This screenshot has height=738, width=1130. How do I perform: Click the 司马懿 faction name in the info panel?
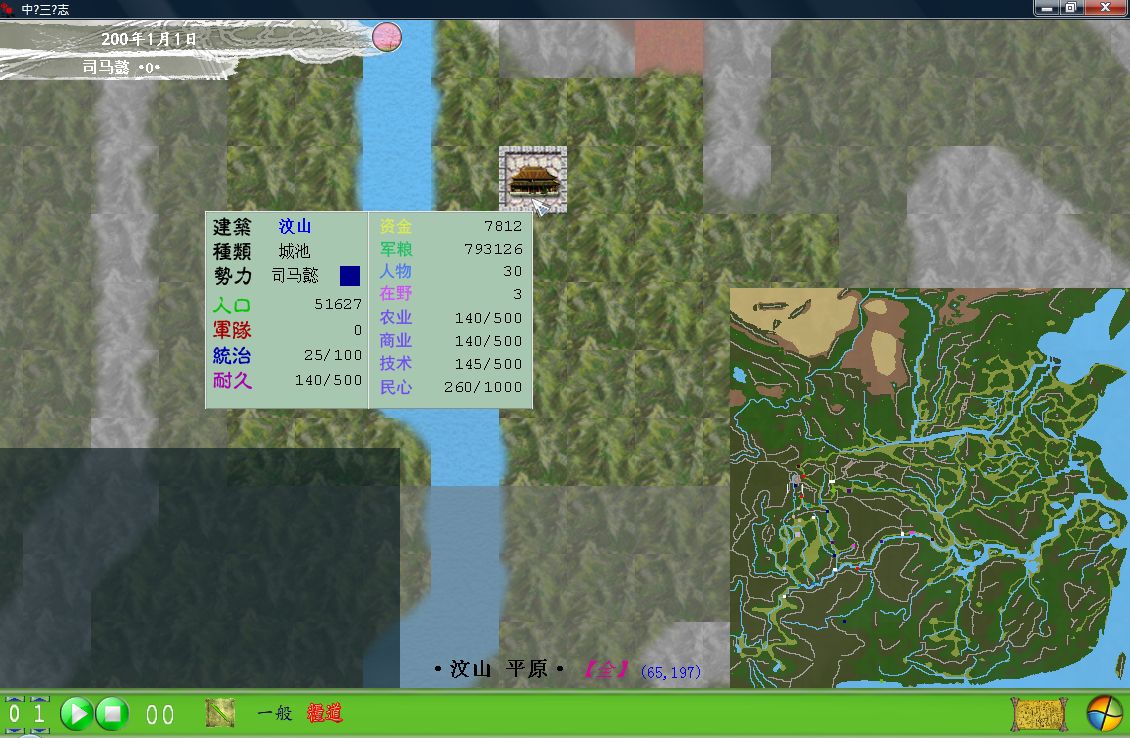(x=295, y=275)
